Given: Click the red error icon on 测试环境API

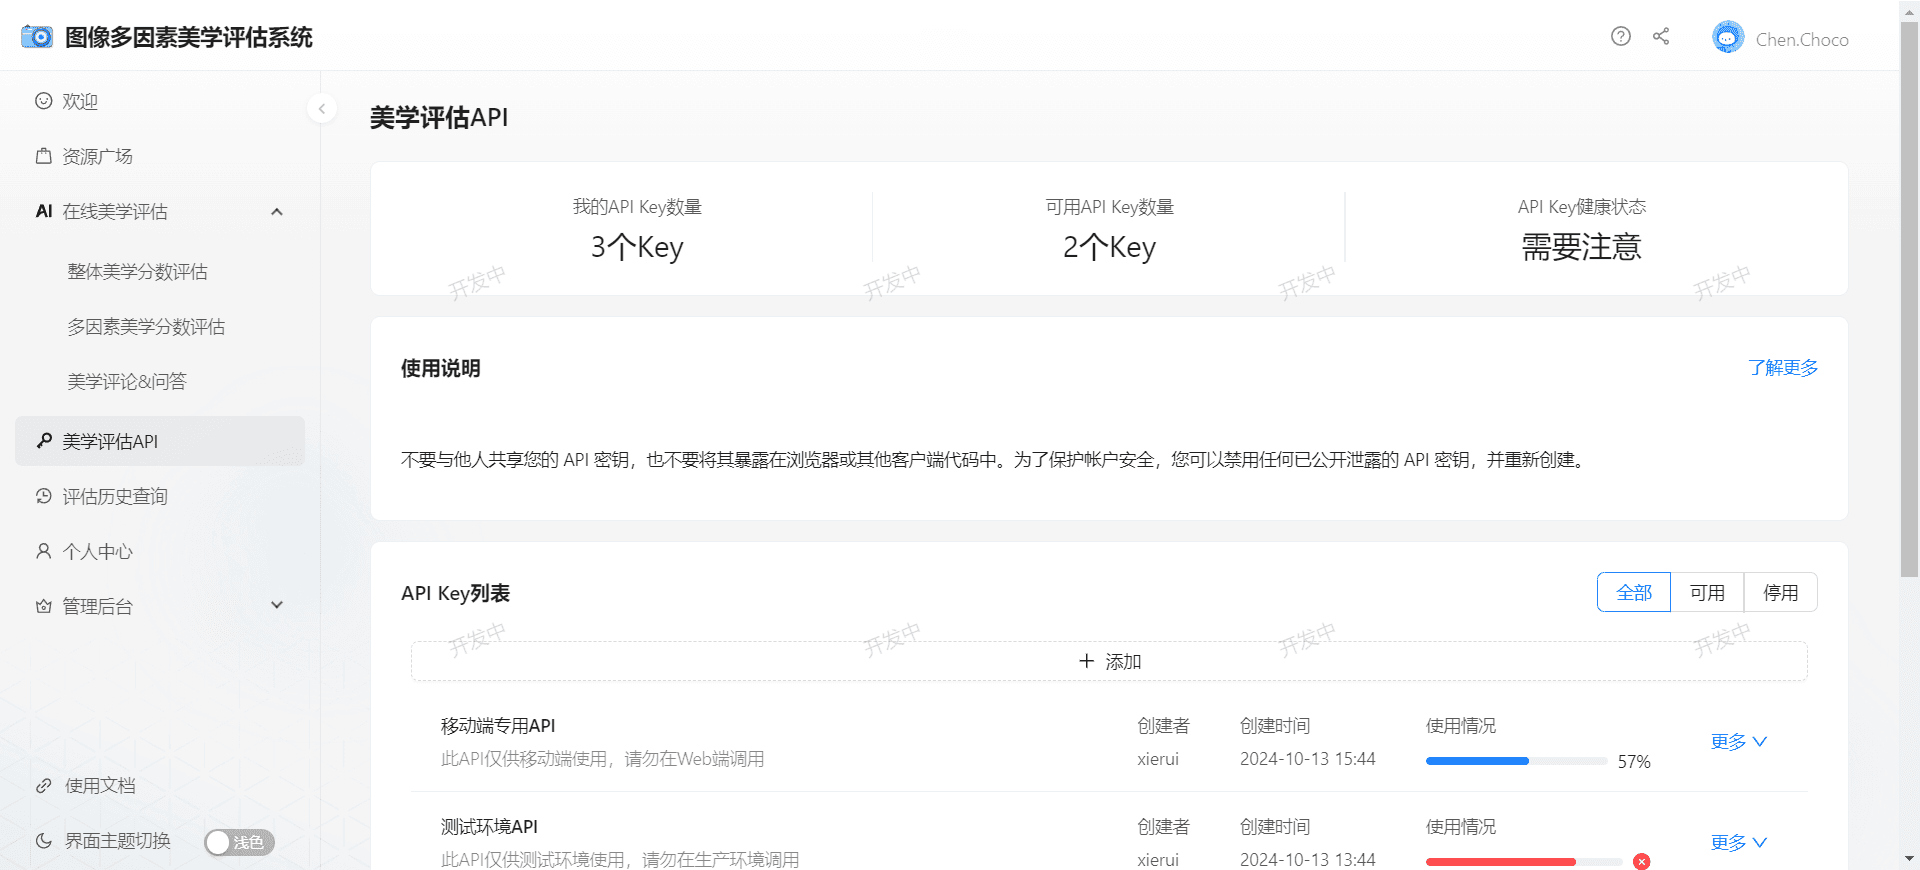Looking at the screenshot, I should (x=1641, y=861).
